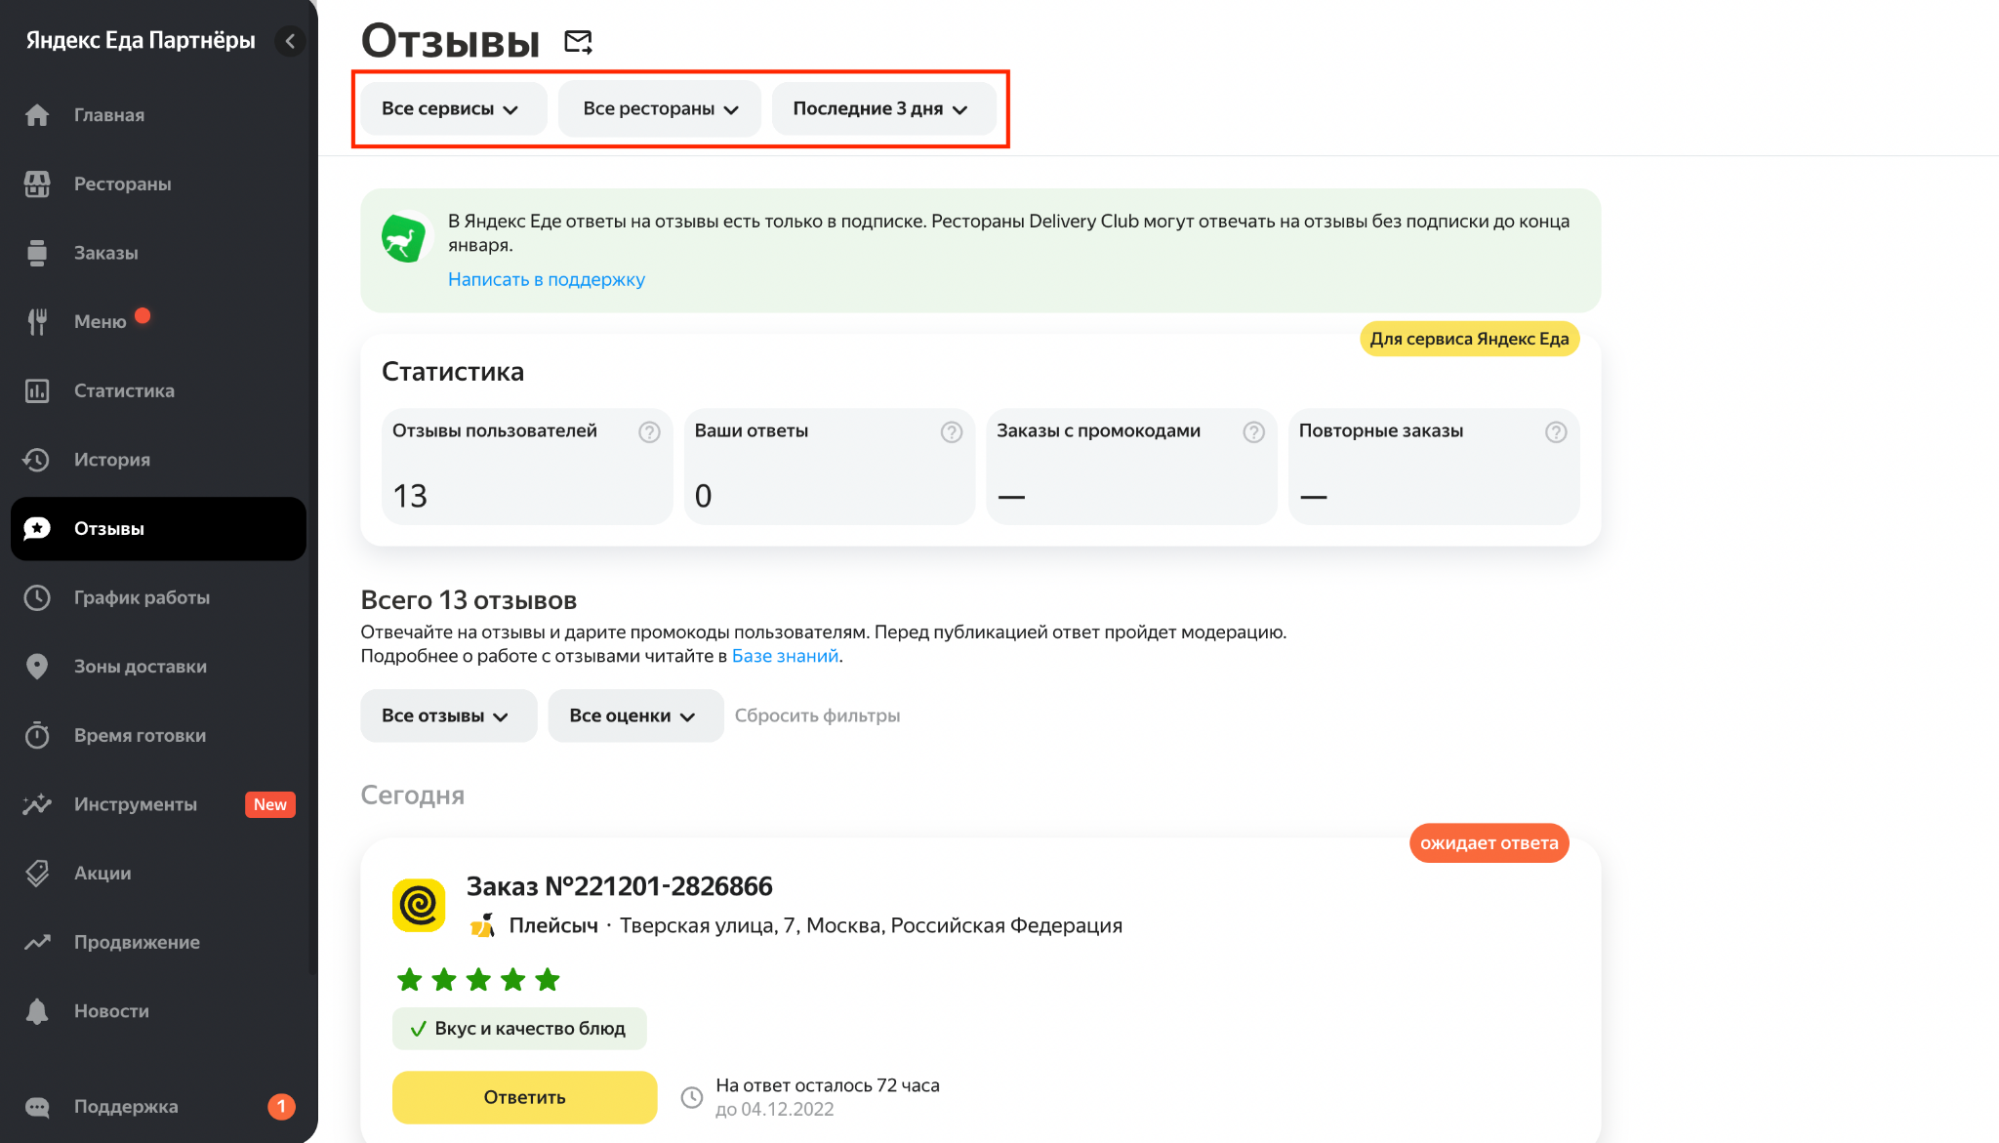
Task: Click the tag icon for Акции
Action: pos(37,873)
